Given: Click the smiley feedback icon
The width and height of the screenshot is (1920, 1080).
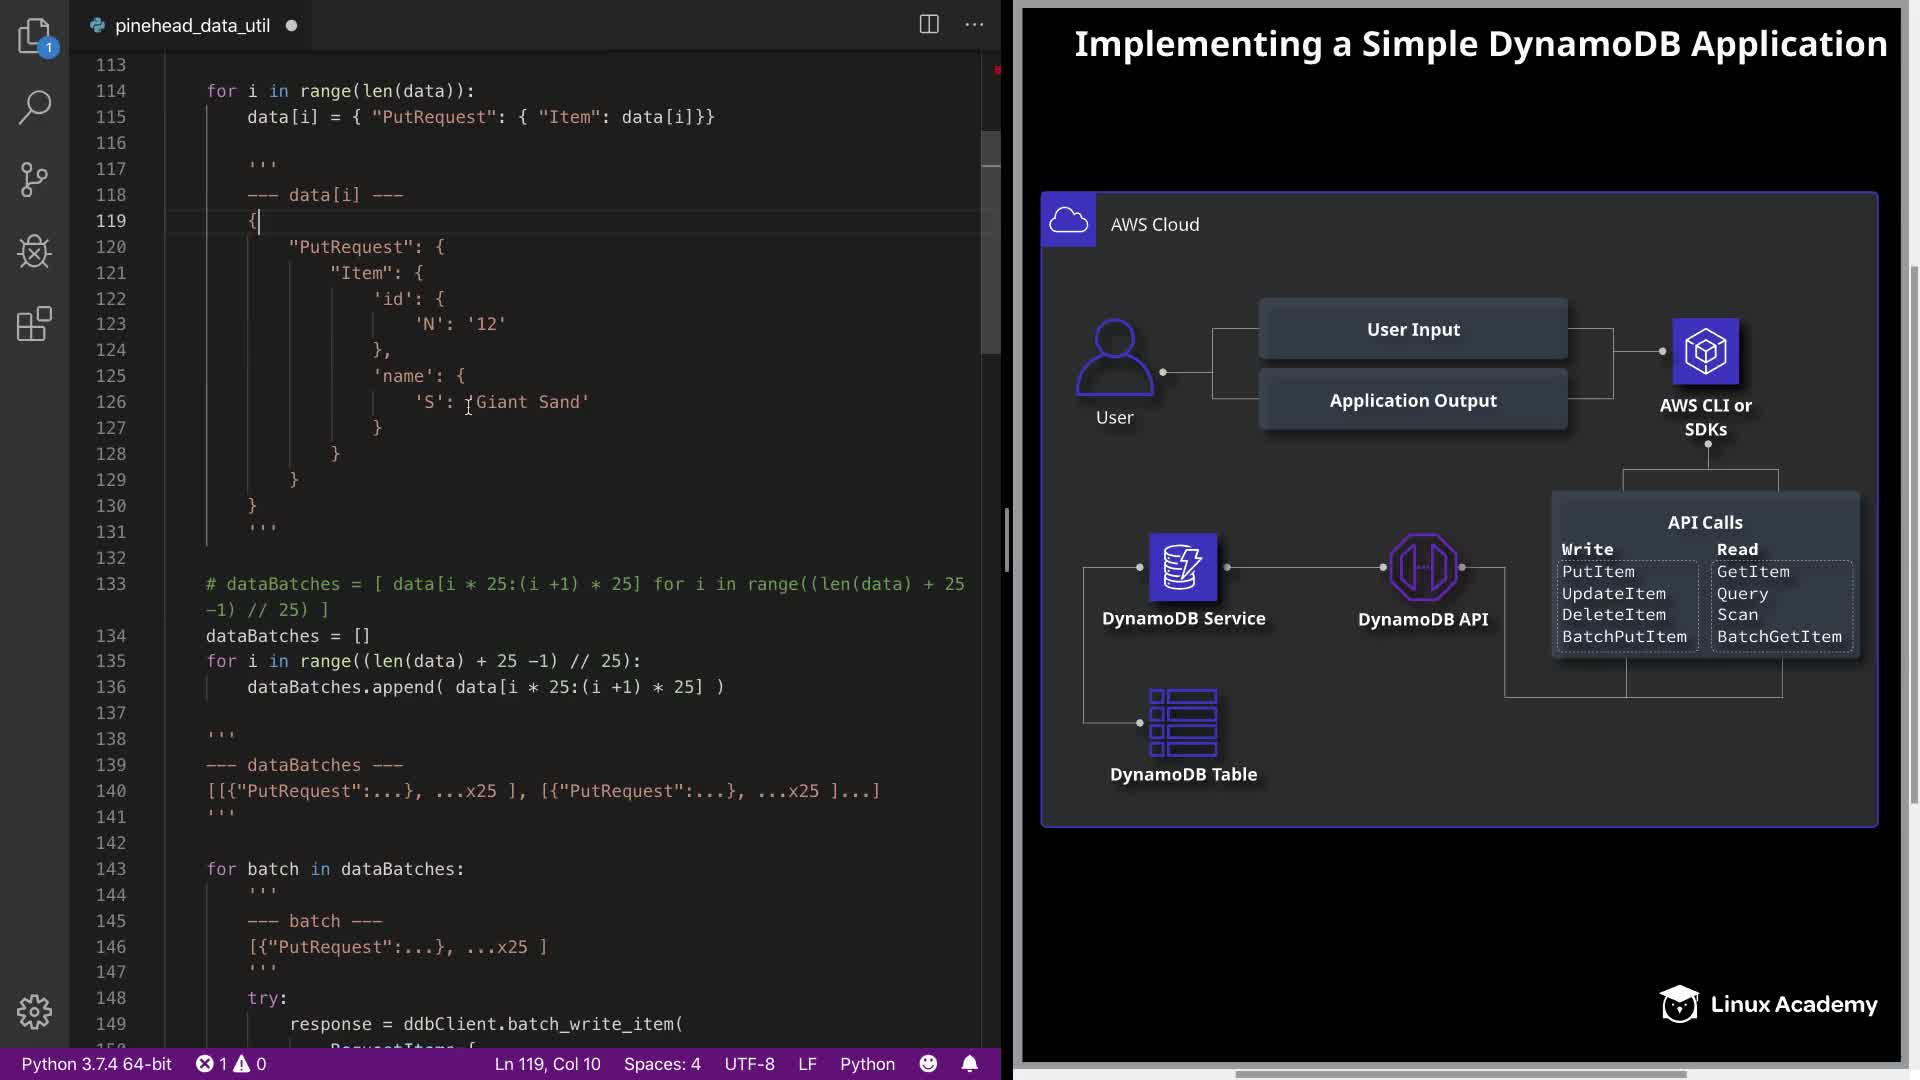Looking at the screenshot, I should pyautogui.click(x=928, y=1064).
